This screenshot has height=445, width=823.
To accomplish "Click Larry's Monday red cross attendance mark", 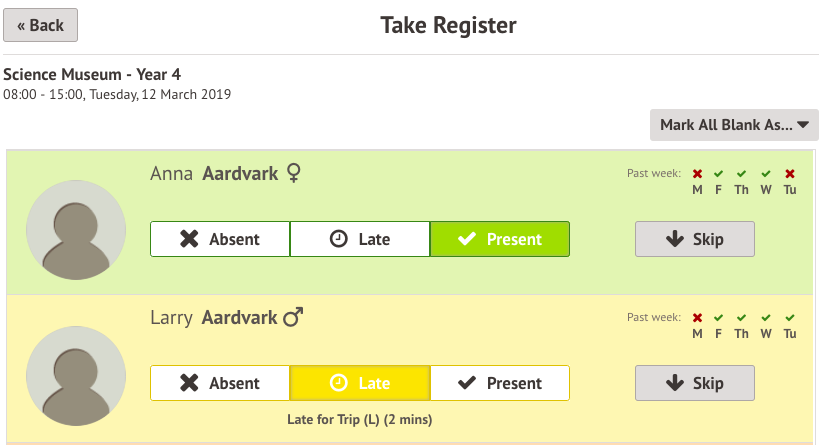I will tap(697, 318).
